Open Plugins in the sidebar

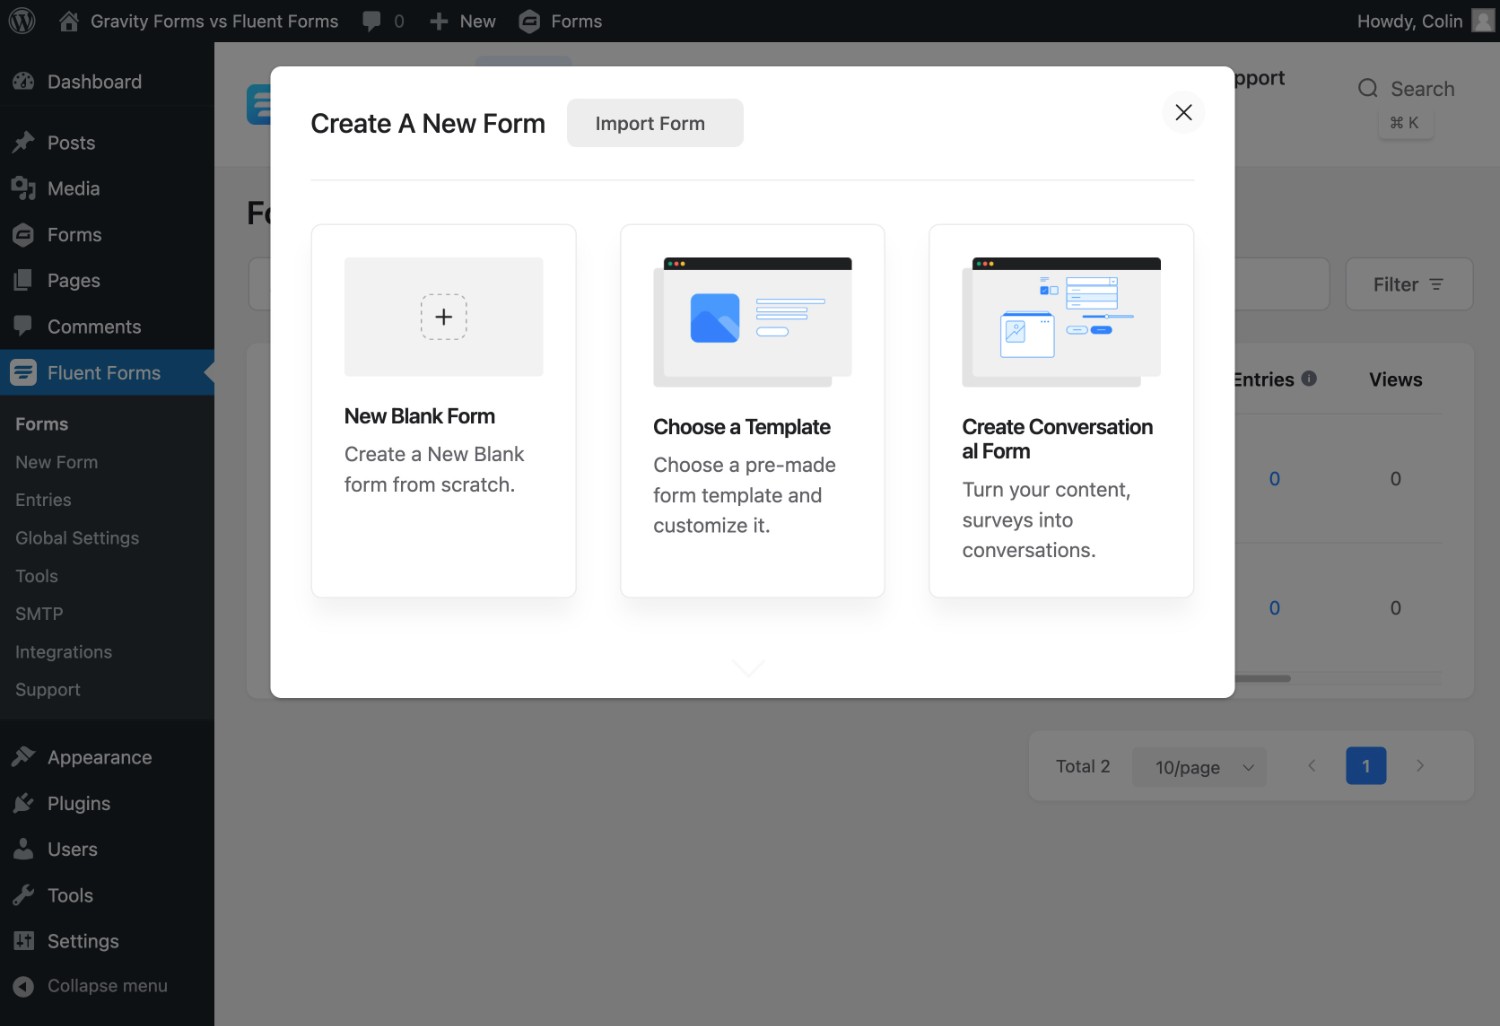click(78, 804)
